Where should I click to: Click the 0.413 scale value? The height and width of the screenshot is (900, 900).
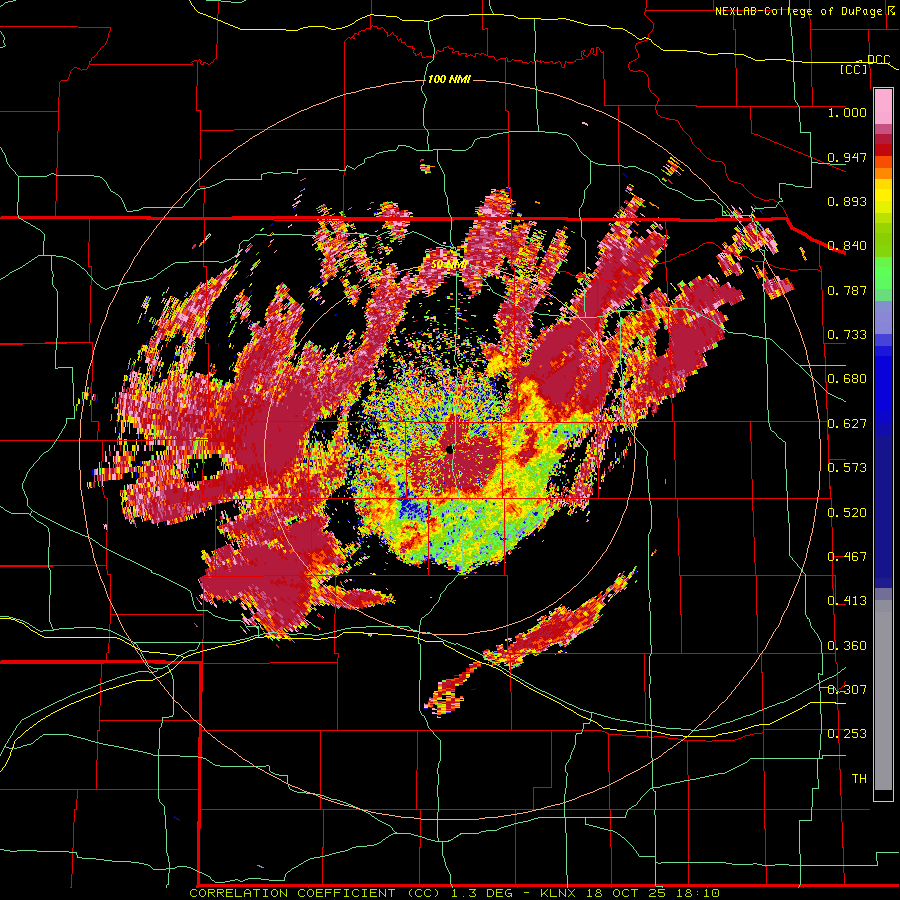[847, 601]
